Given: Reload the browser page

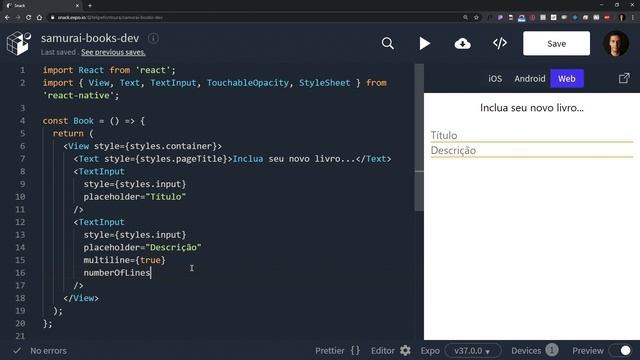Looking at the screenshot, I should click(x=29, y=18).
